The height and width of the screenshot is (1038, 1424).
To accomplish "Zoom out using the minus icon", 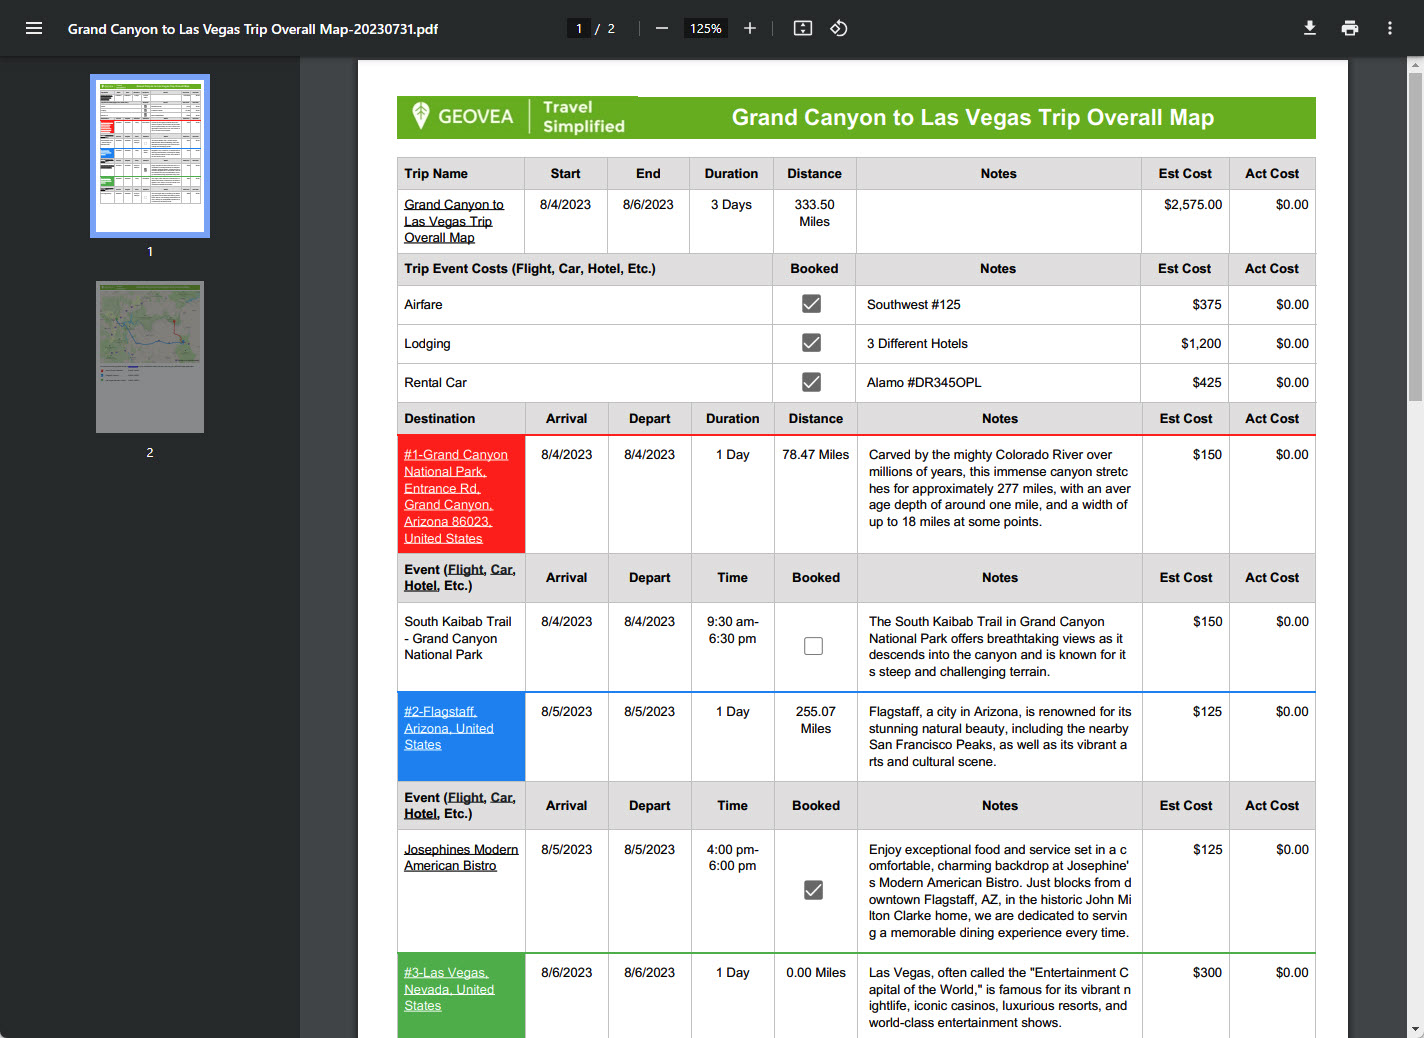I will 661,28.
